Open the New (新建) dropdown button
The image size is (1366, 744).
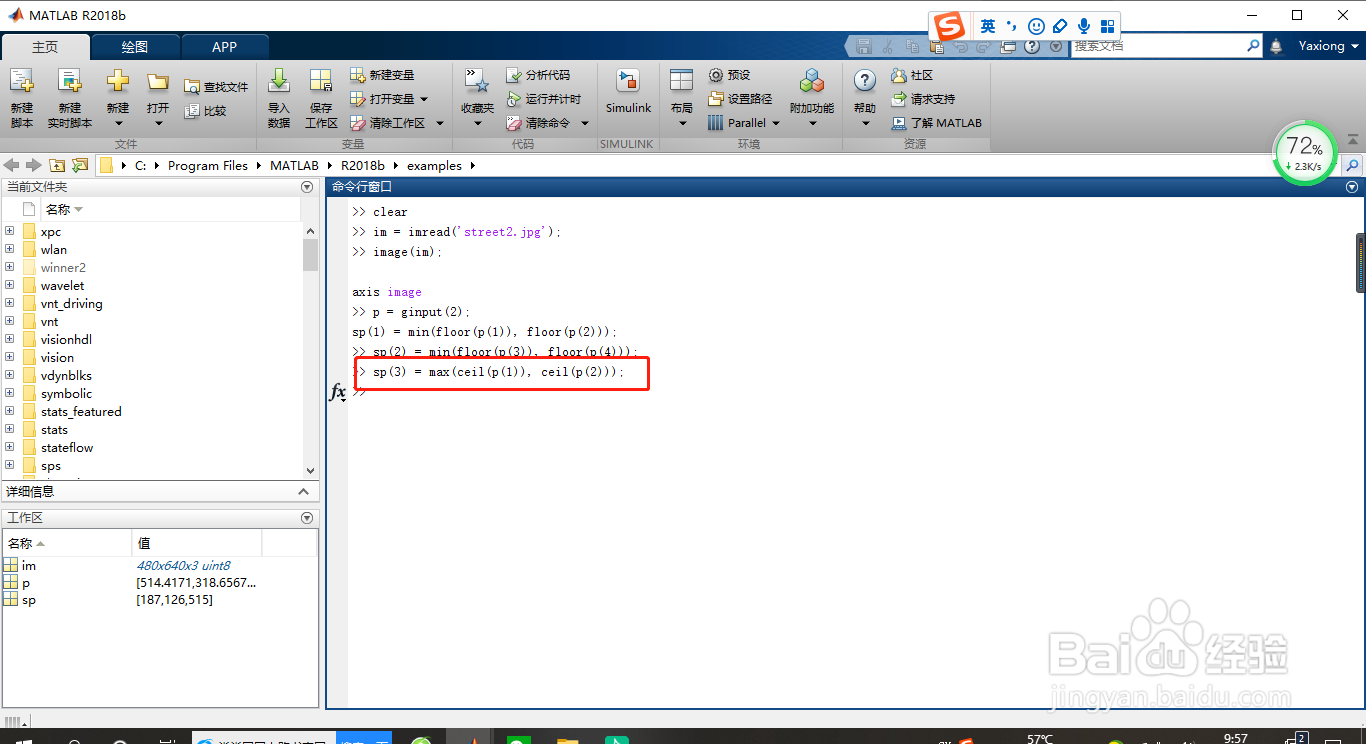coord(118,97)
